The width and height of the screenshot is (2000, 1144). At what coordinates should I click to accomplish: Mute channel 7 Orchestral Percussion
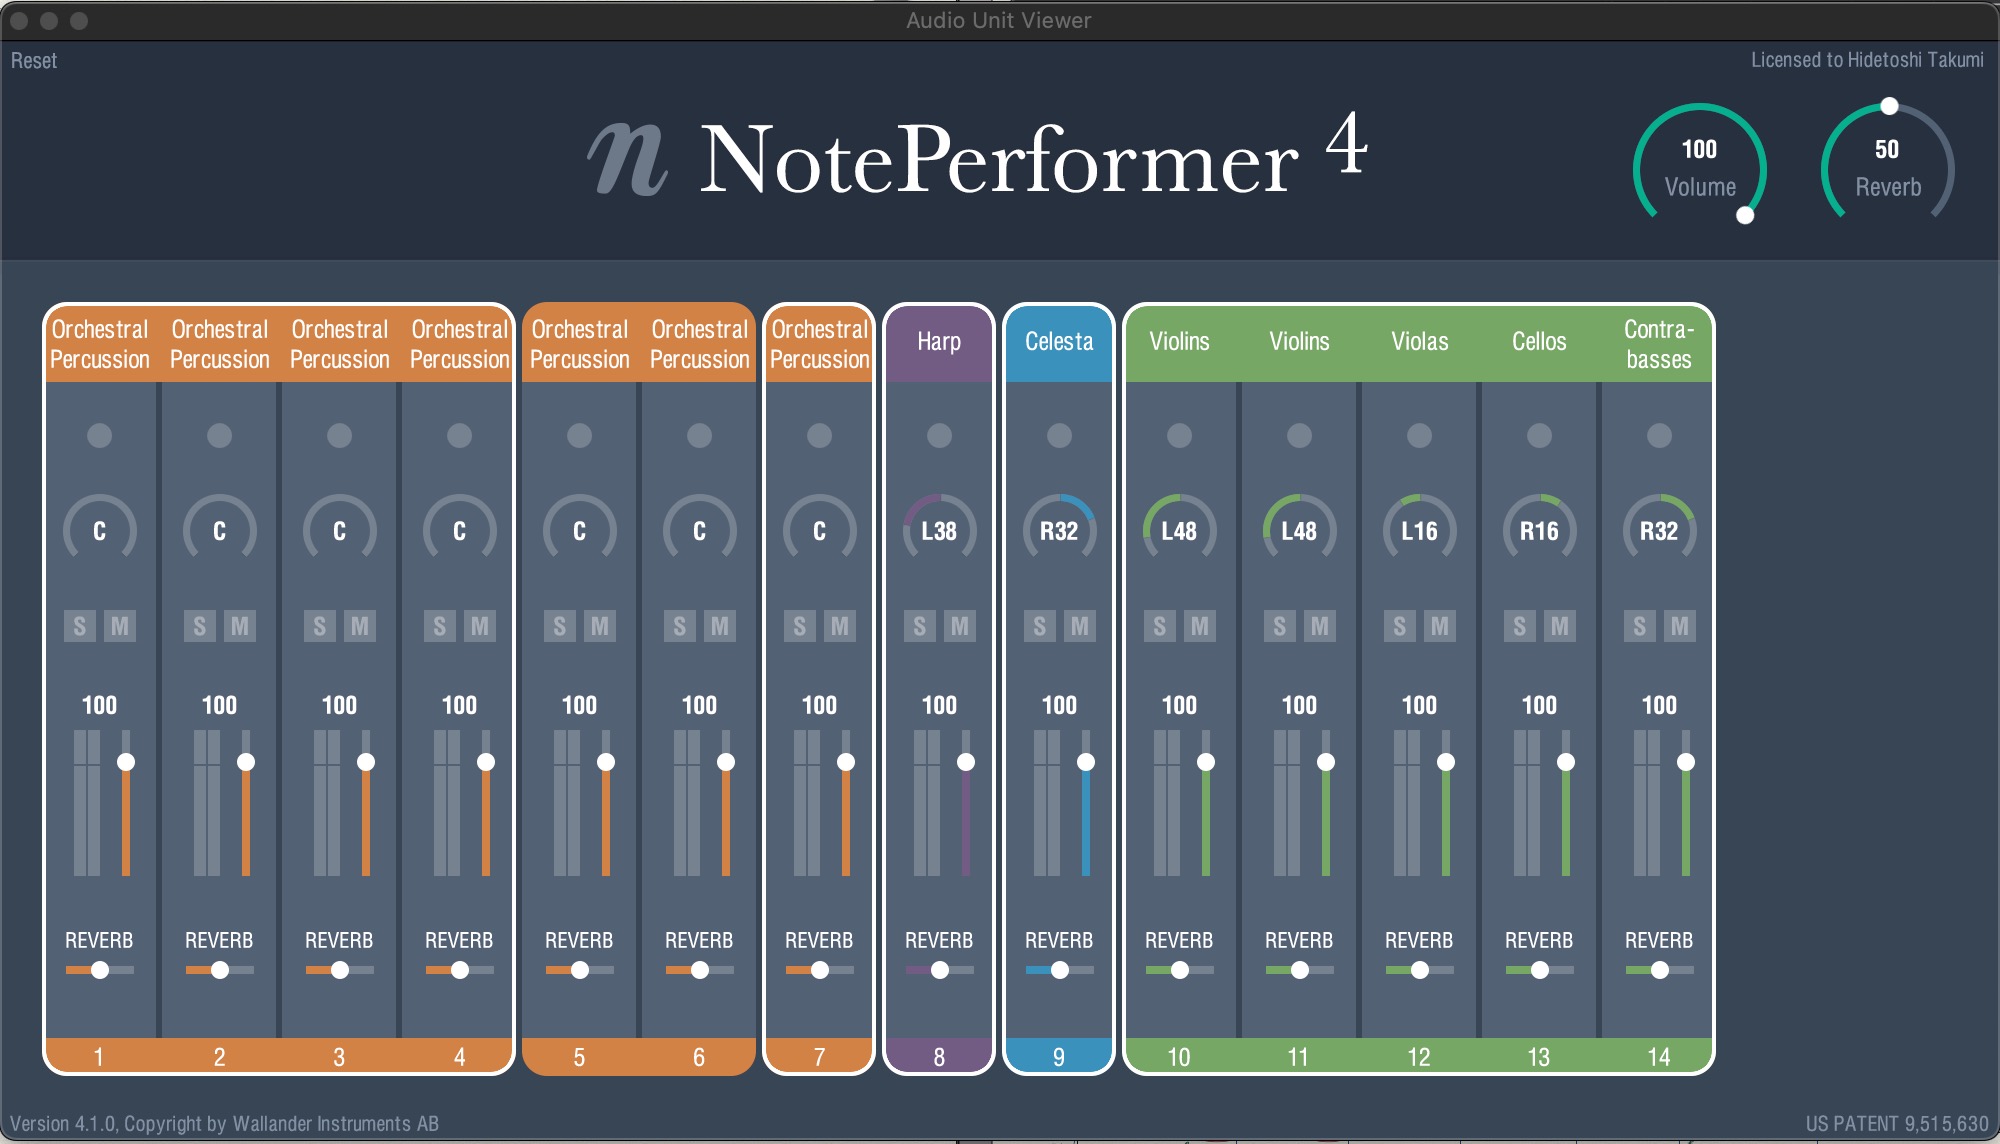coord(840,626)
